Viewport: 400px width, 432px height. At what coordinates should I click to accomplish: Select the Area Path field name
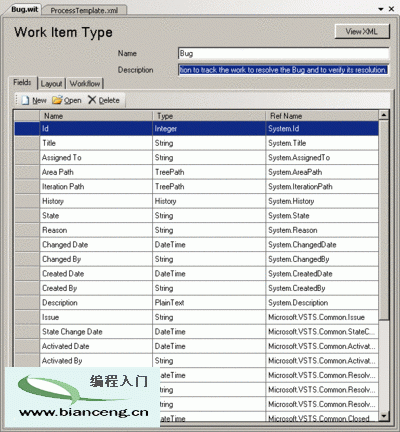[x=96, y=172]
